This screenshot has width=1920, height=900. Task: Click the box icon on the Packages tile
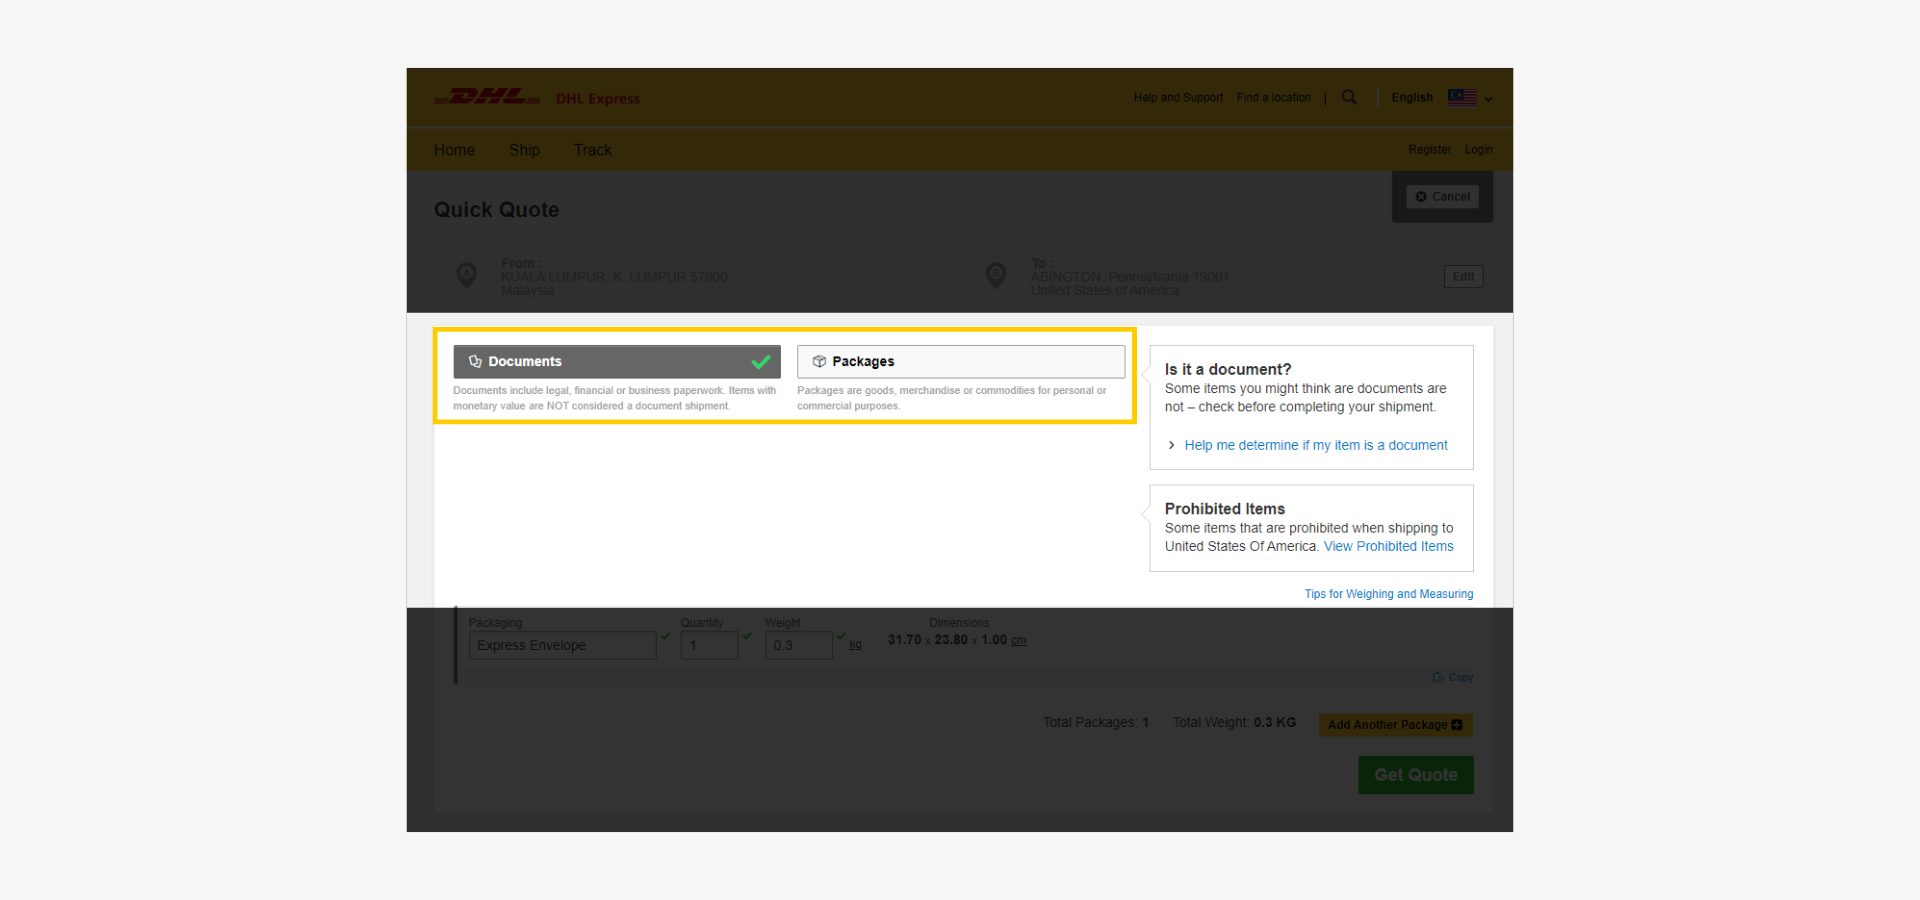818,361
